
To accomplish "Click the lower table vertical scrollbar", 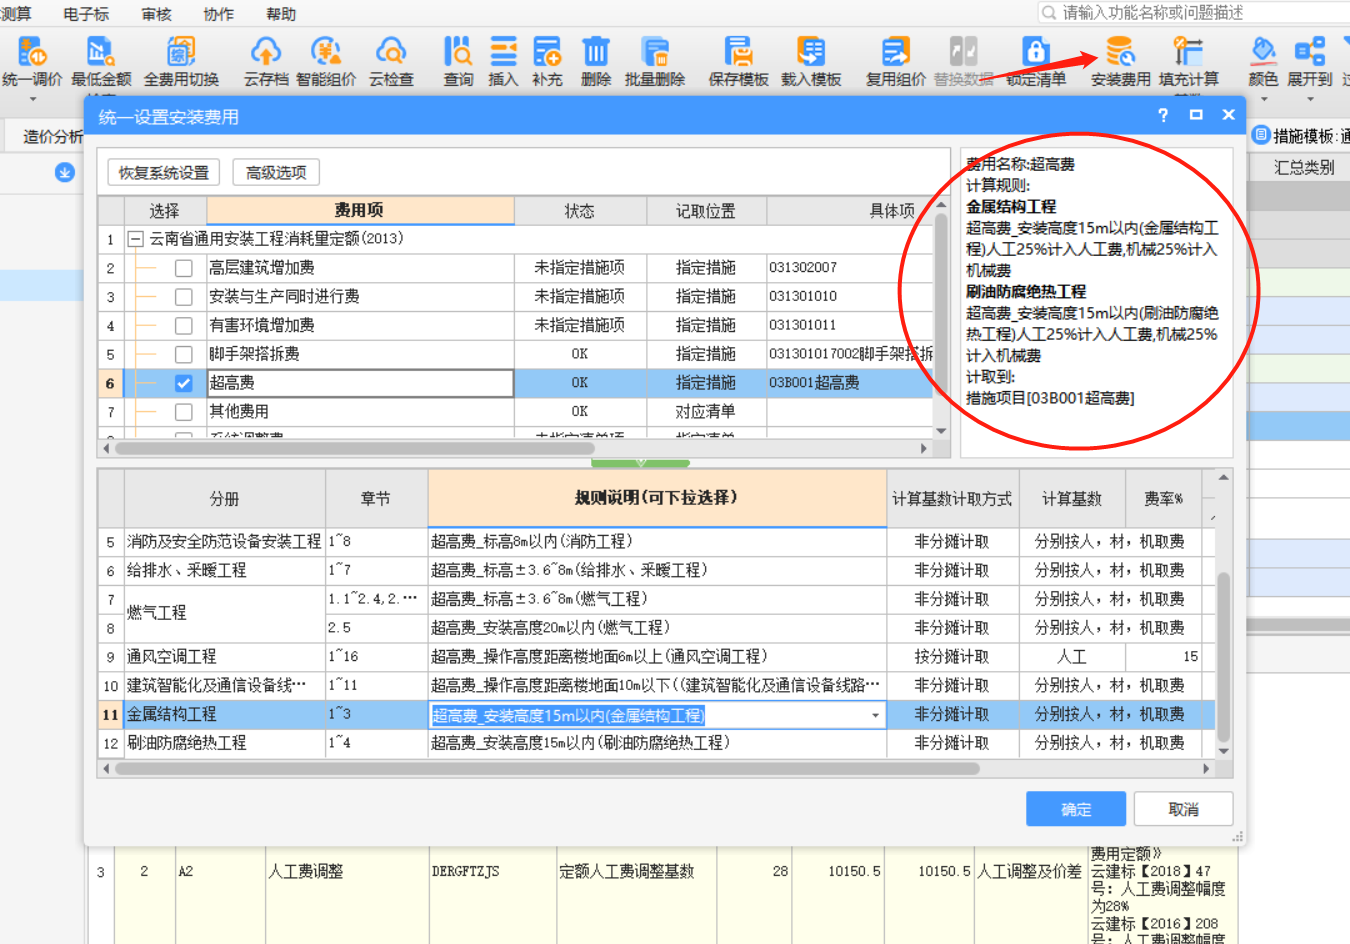I will pos(1223,656).
